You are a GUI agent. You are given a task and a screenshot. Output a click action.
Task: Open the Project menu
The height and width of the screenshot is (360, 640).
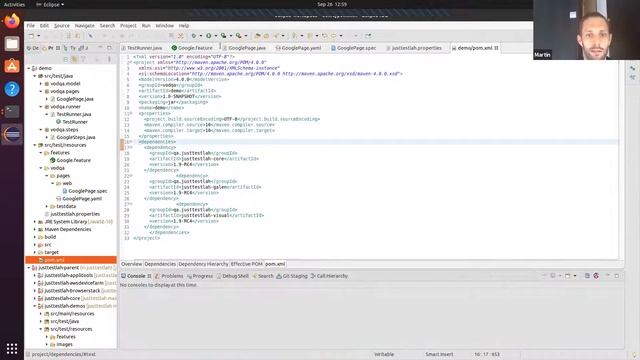pos(128,25)
